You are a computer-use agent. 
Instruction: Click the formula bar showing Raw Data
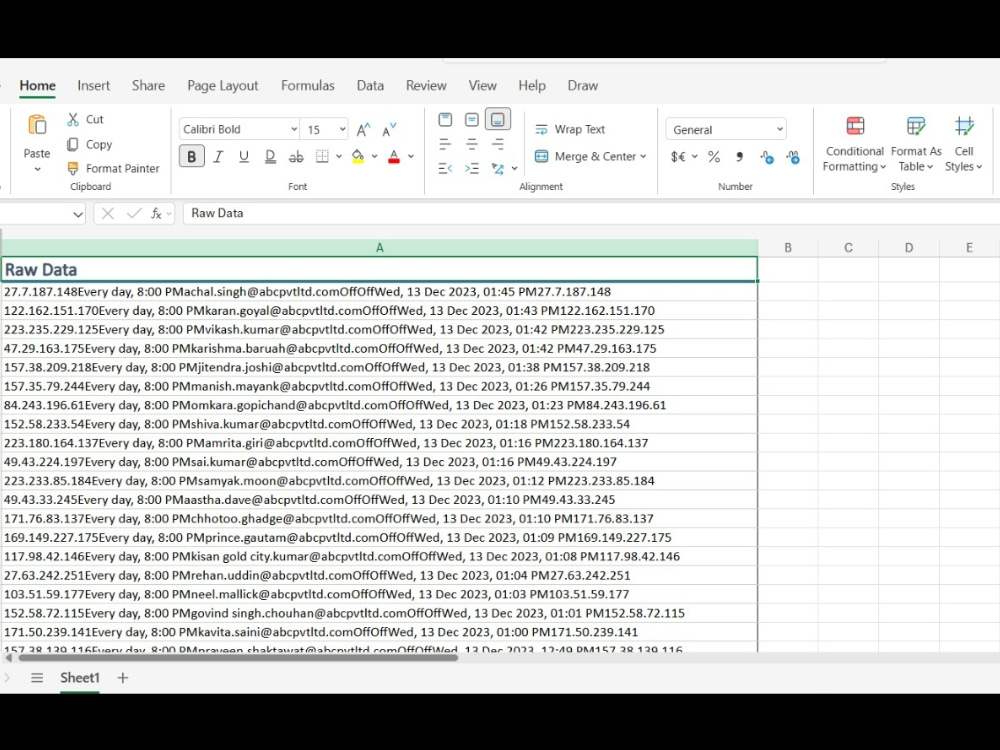(591, 214)
